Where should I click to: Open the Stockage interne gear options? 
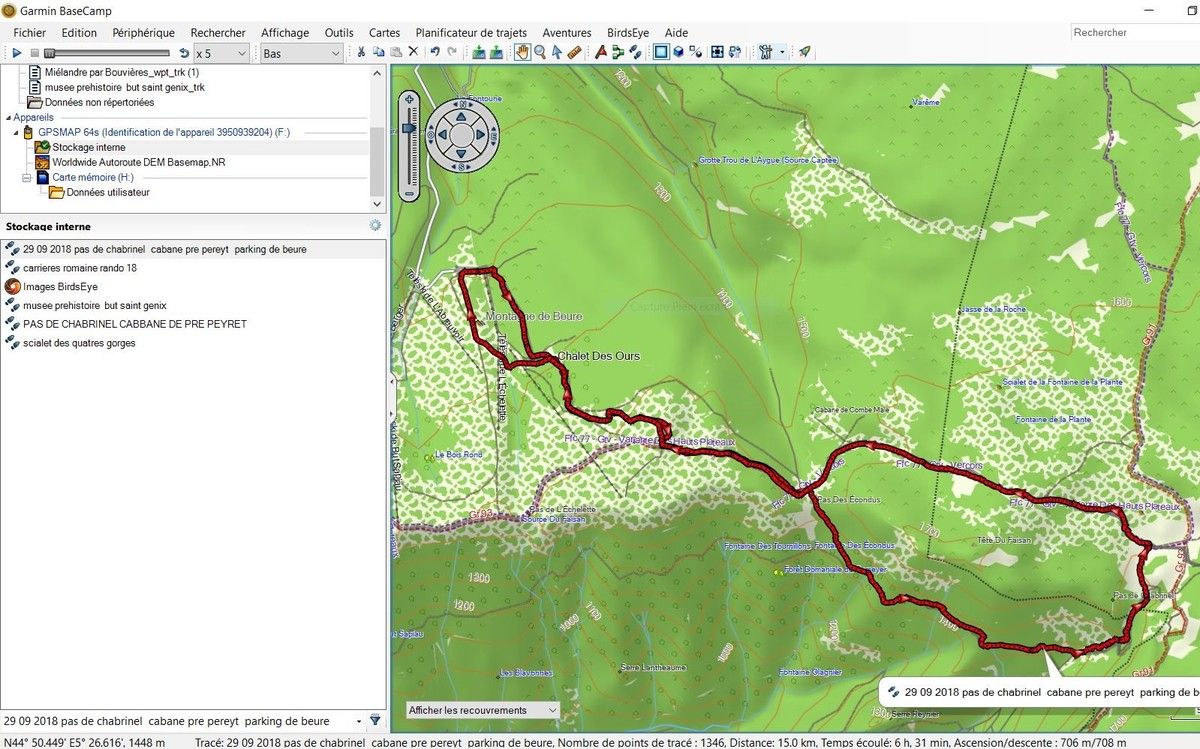[x=375, y=226]
